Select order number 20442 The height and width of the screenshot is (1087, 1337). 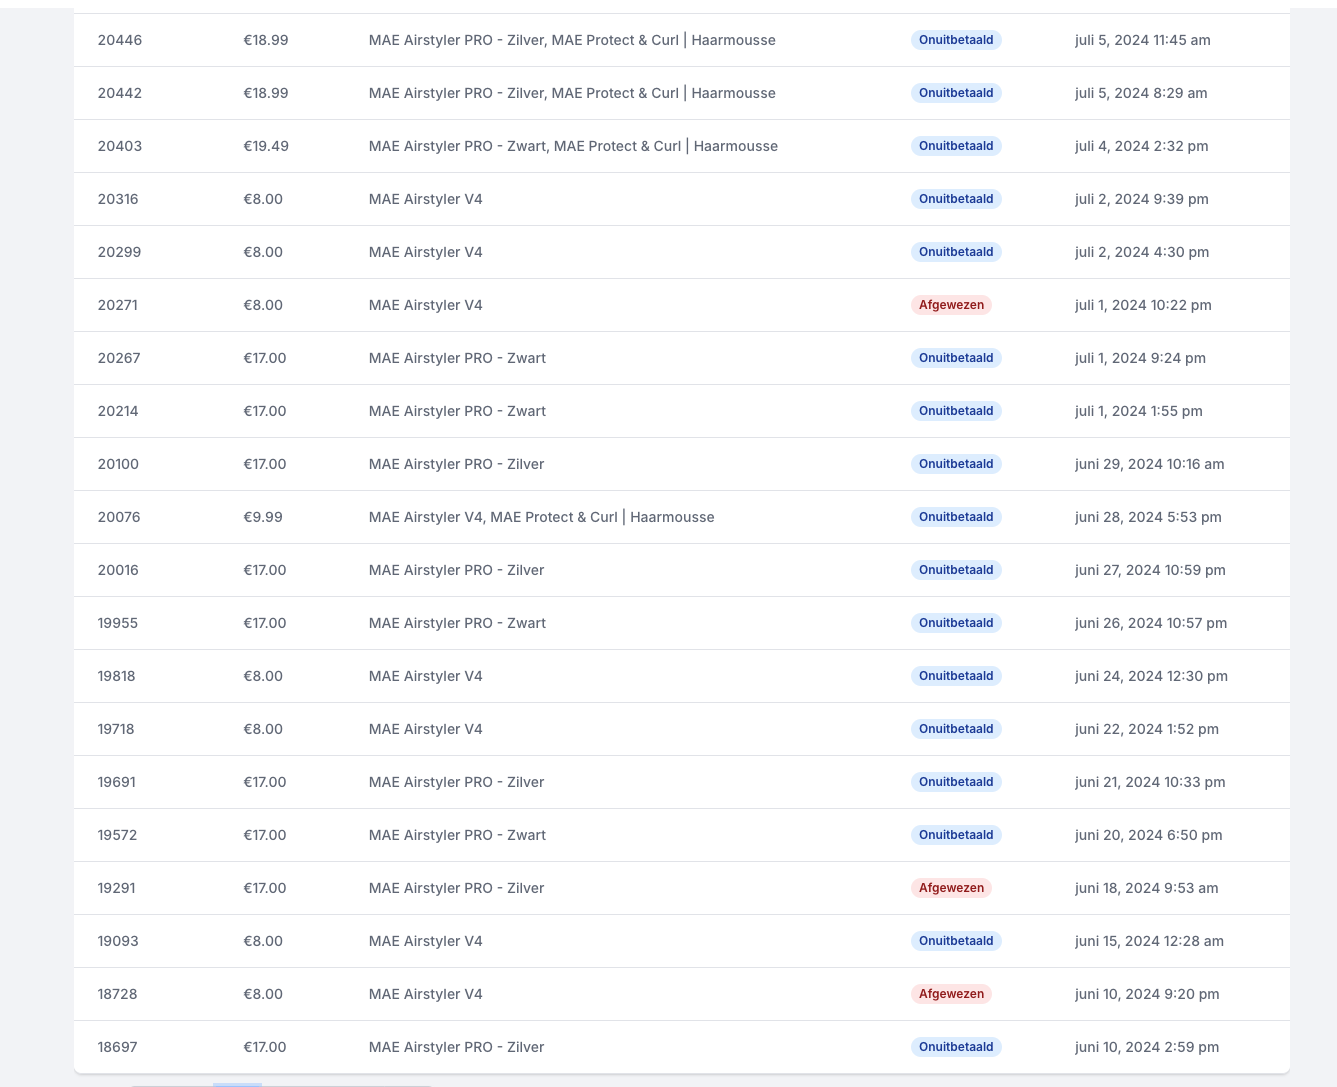coord(120,93)
